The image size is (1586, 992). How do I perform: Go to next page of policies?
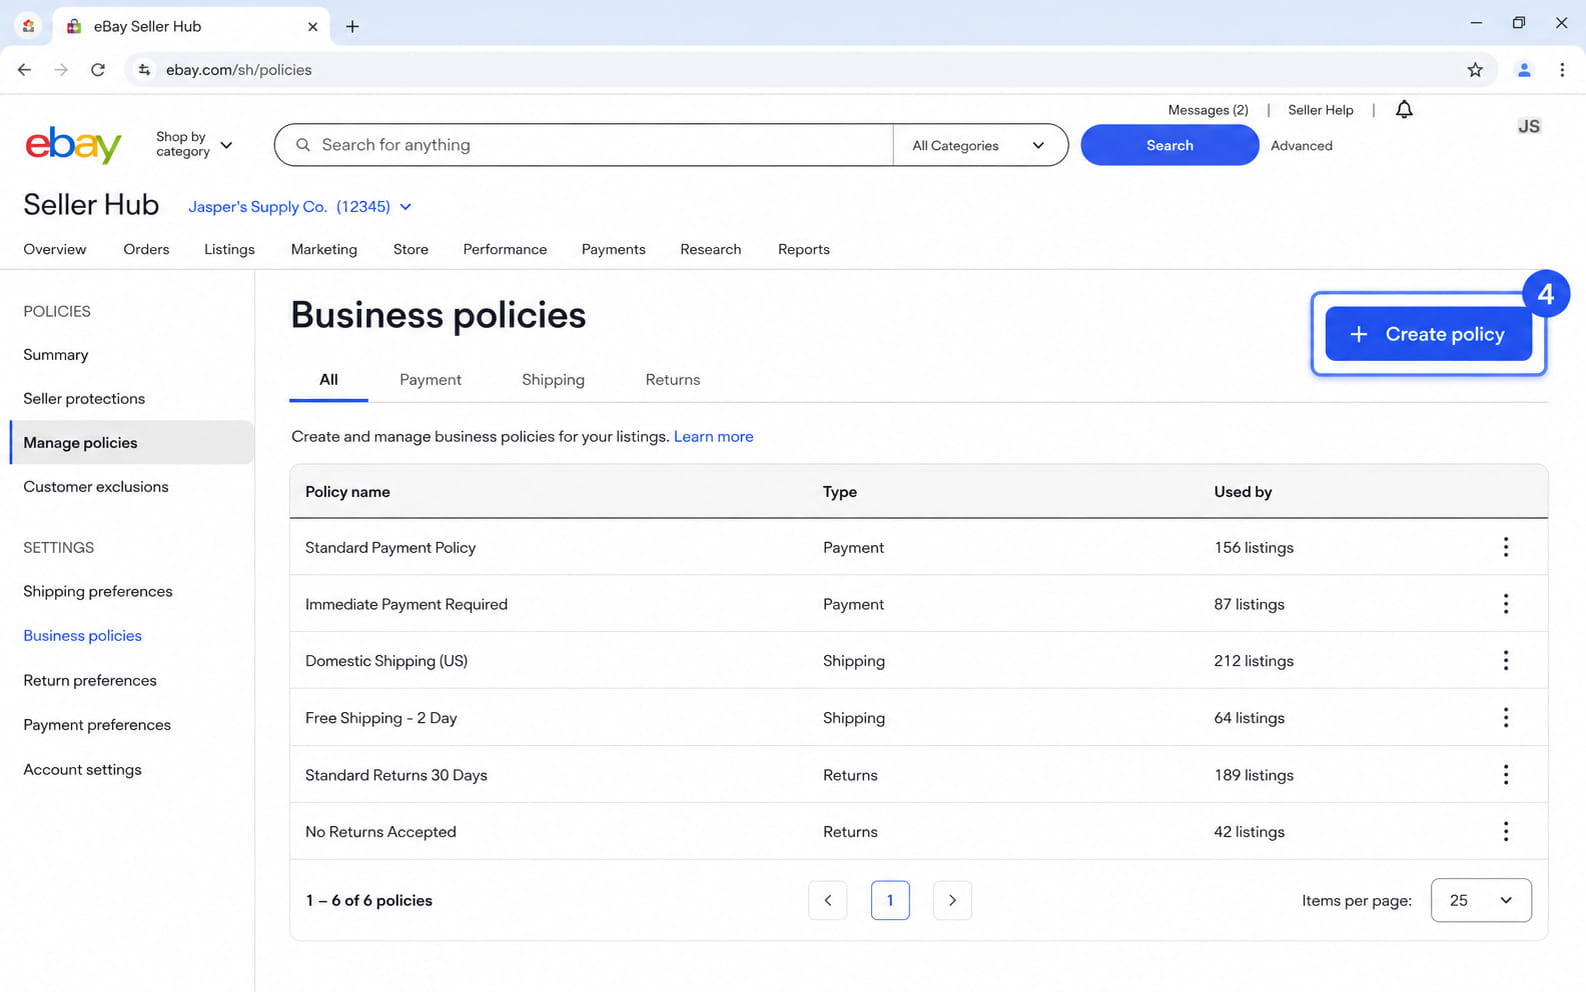click(952, 900)
